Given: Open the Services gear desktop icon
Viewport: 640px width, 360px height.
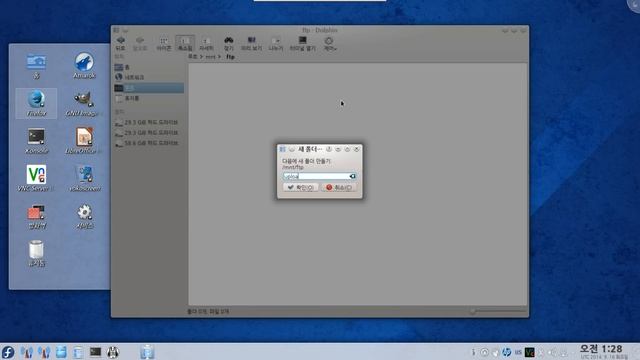Looking at the screenshot, I should tap(84, 216).
